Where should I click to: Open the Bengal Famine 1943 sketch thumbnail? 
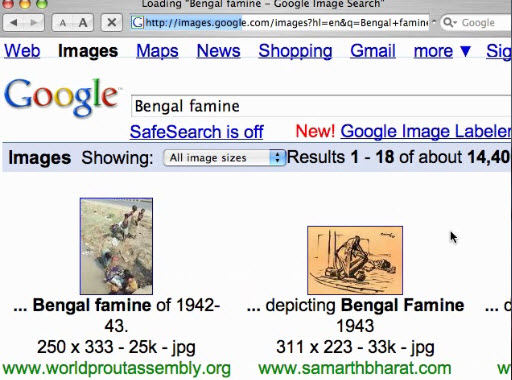click(355, 260)
